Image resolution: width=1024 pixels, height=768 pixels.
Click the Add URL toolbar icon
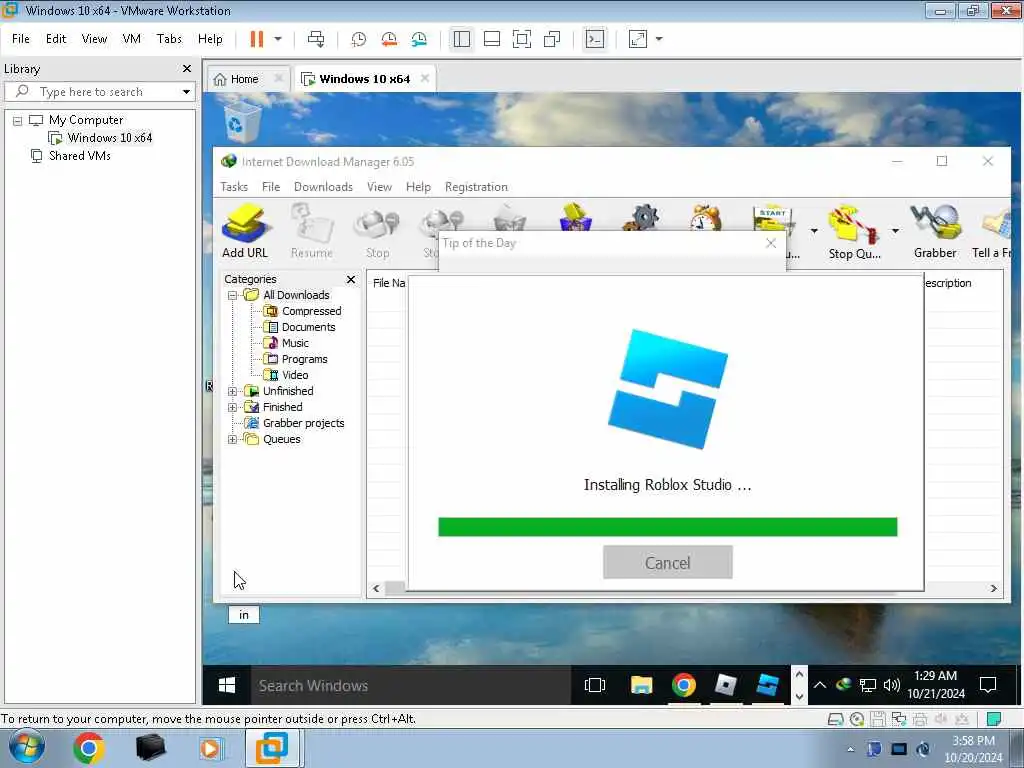pos(245,232)
